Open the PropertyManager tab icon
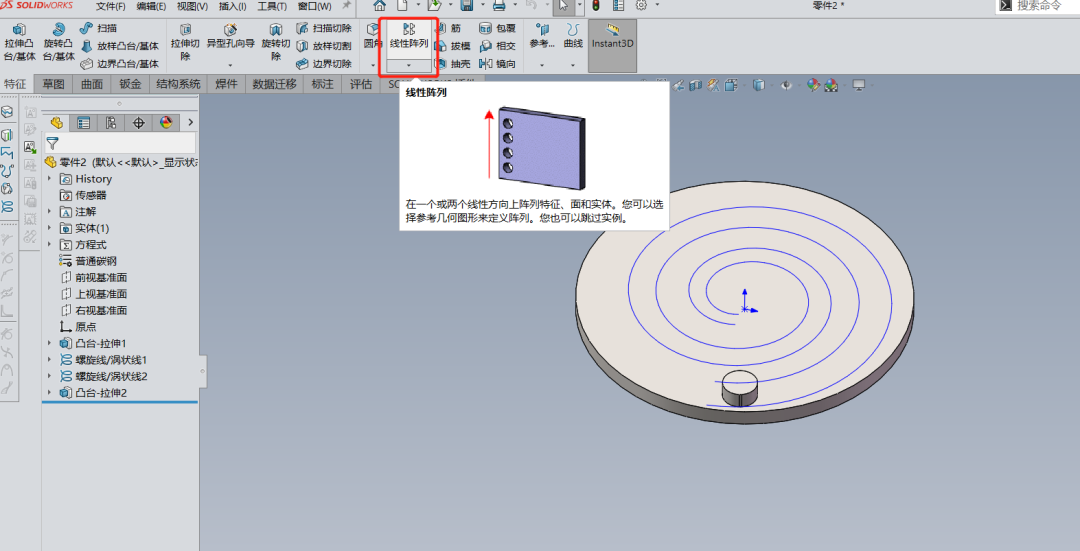This screenshot has height=551, width=1080. (x=83, y=123)
